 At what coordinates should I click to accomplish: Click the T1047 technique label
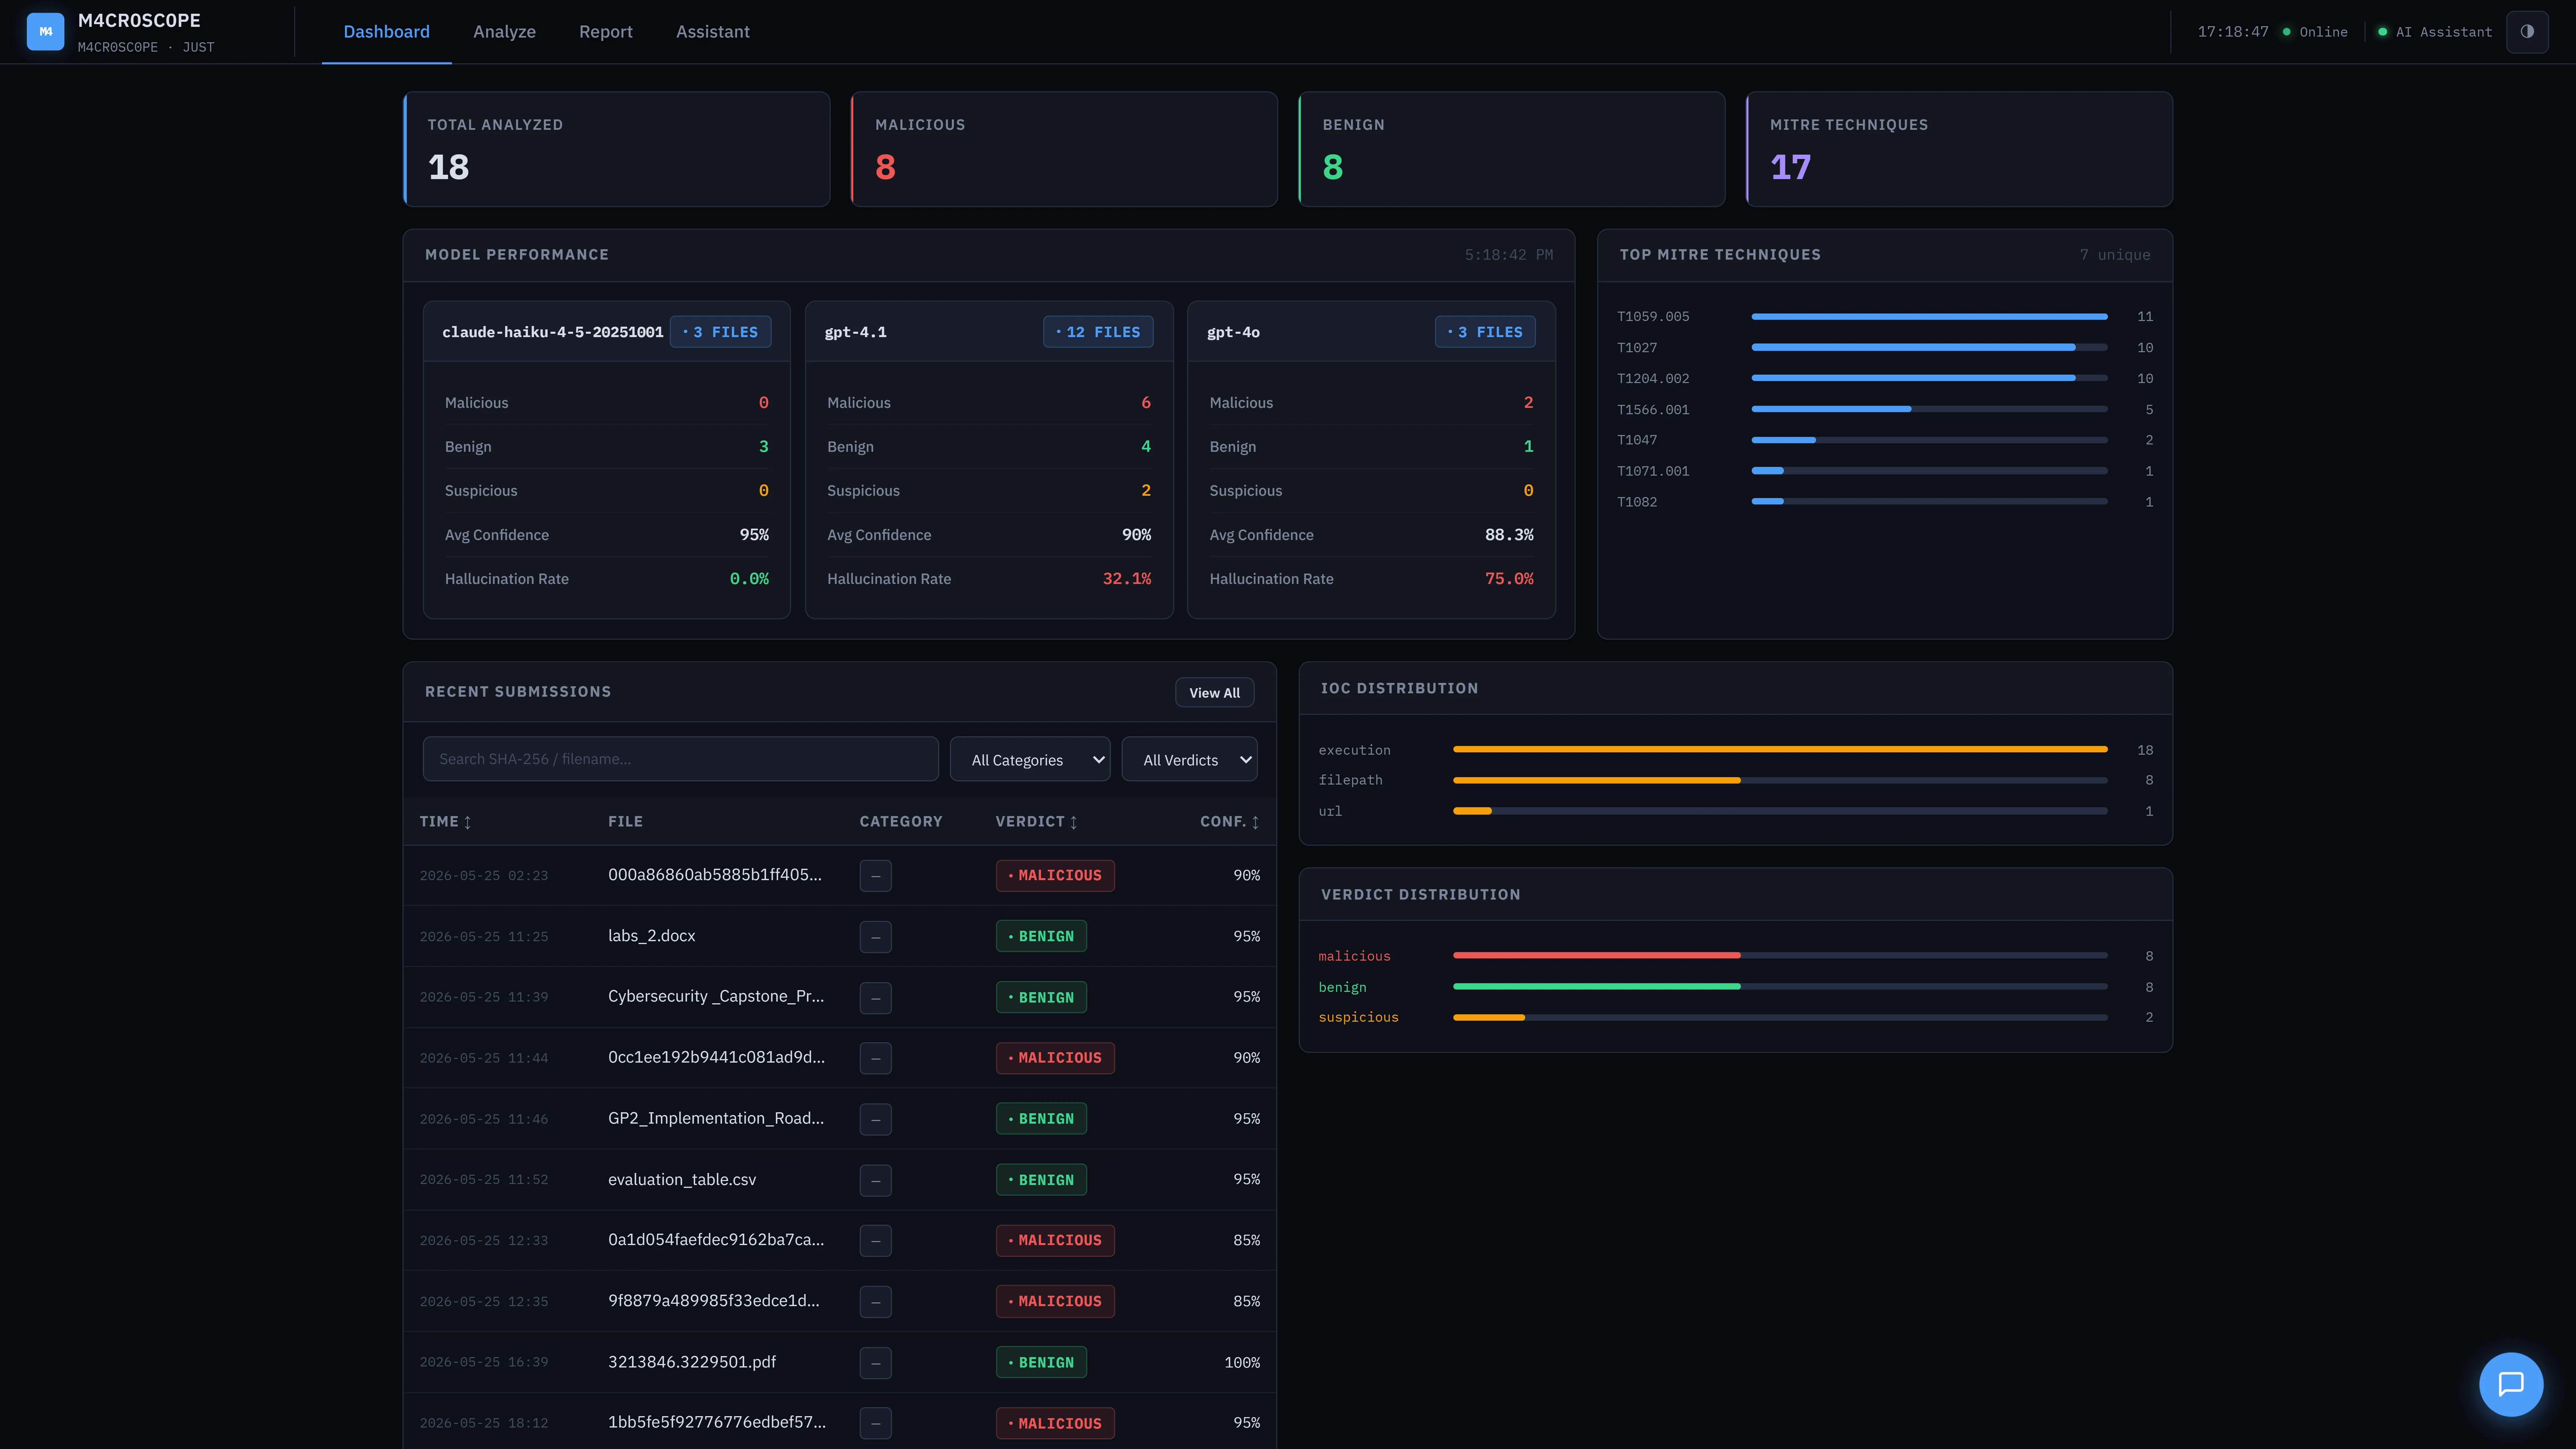click(1637, 440)
